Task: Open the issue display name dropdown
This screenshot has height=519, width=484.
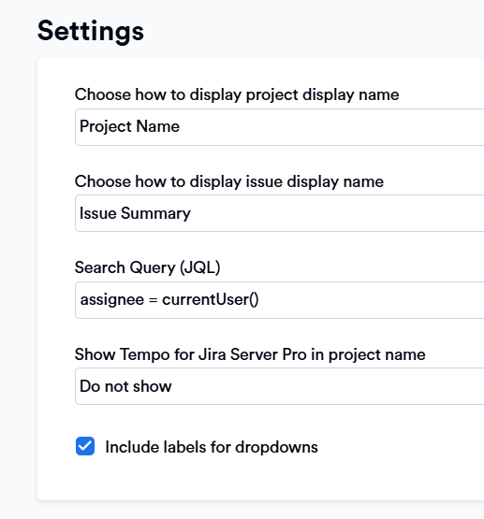Action: click(x=279, y=213)
